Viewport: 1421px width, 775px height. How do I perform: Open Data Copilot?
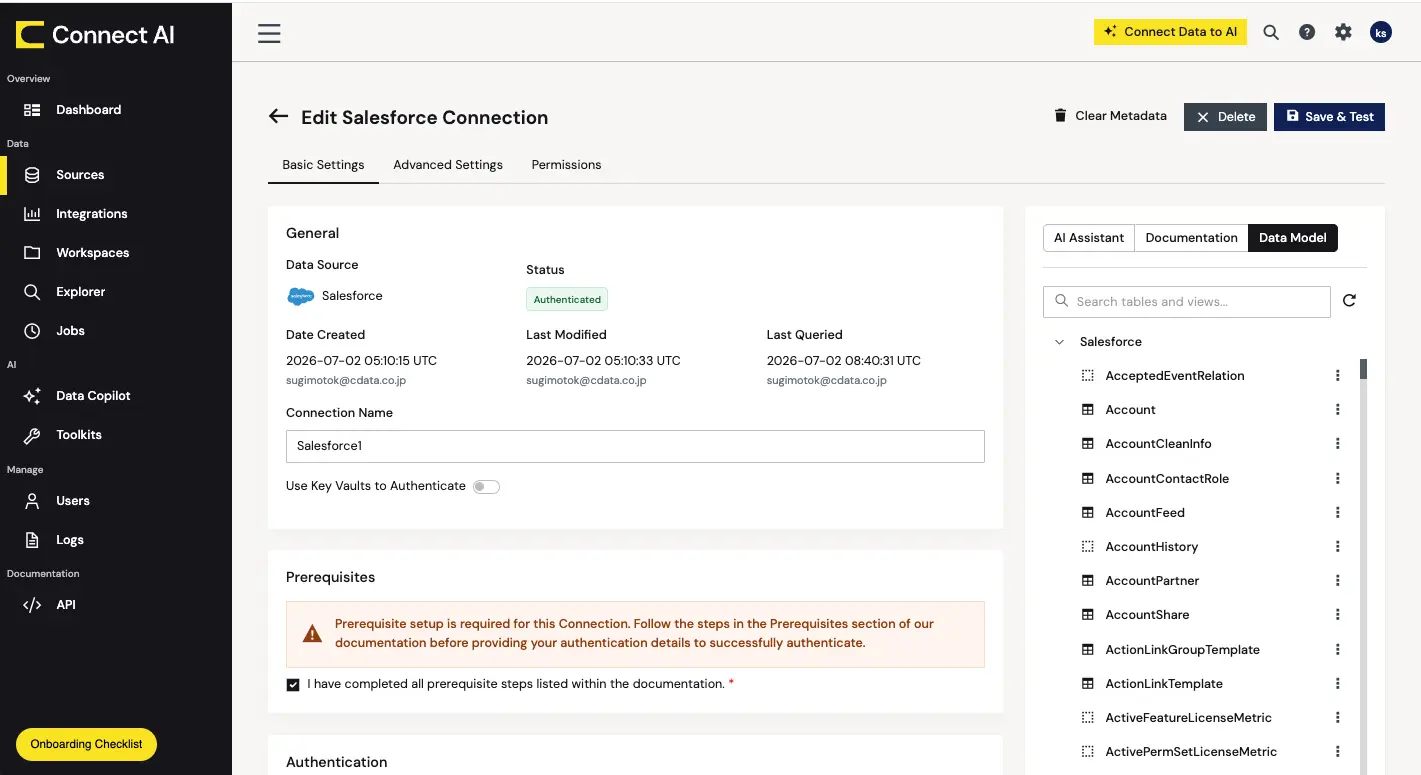(93, 396)
